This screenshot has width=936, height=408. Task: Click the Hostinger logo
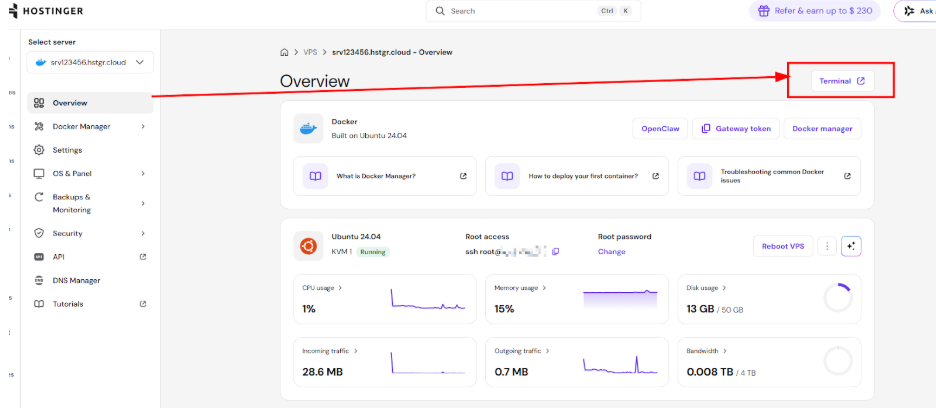pyautogui.click(x=49, y=11)
